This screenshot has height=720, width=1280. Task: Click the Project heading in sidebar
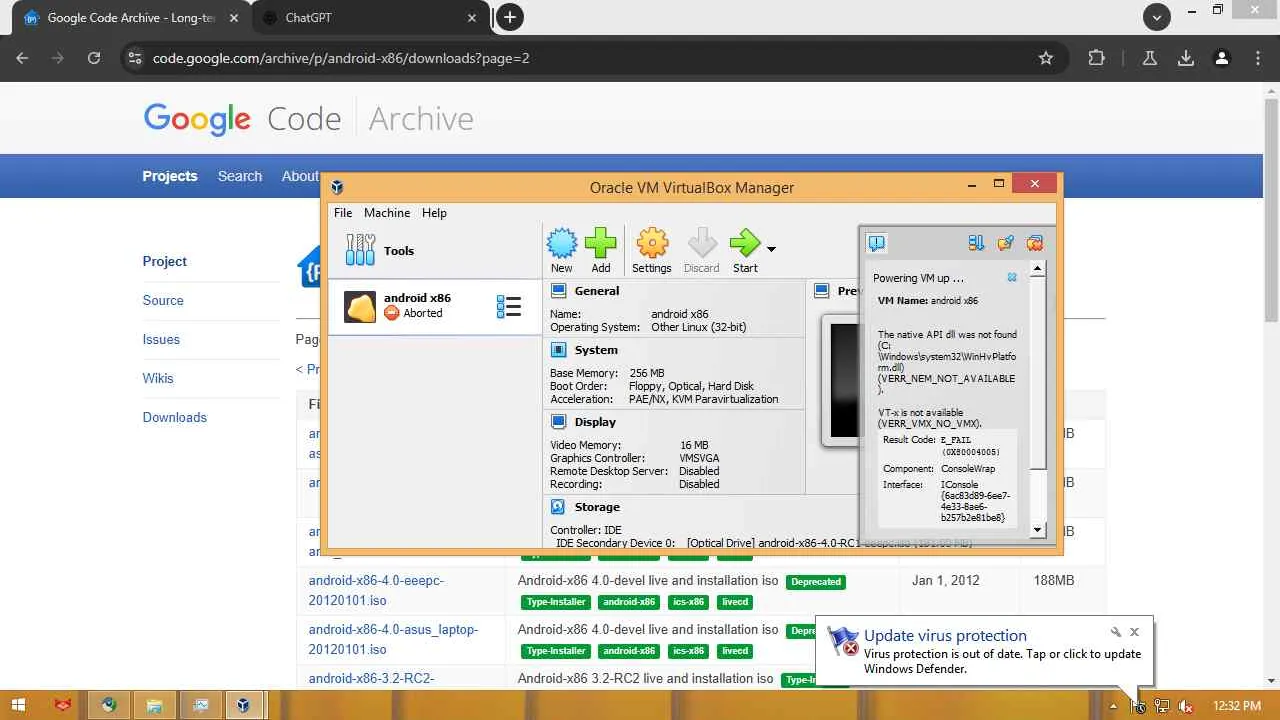(165, 261)
